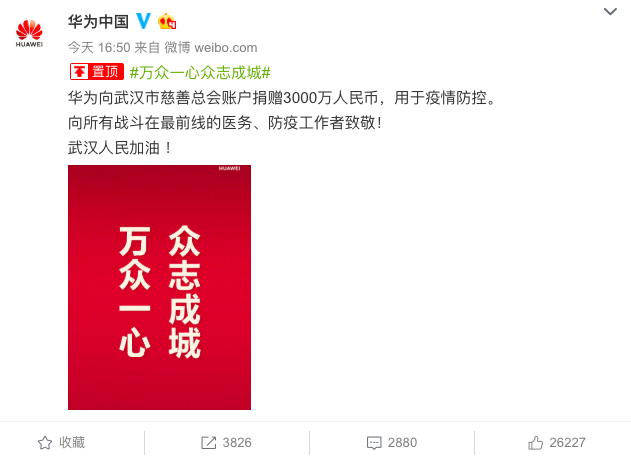631x463 pixels.
Task: Click the crown membership level badge
Action: point(167,21)
